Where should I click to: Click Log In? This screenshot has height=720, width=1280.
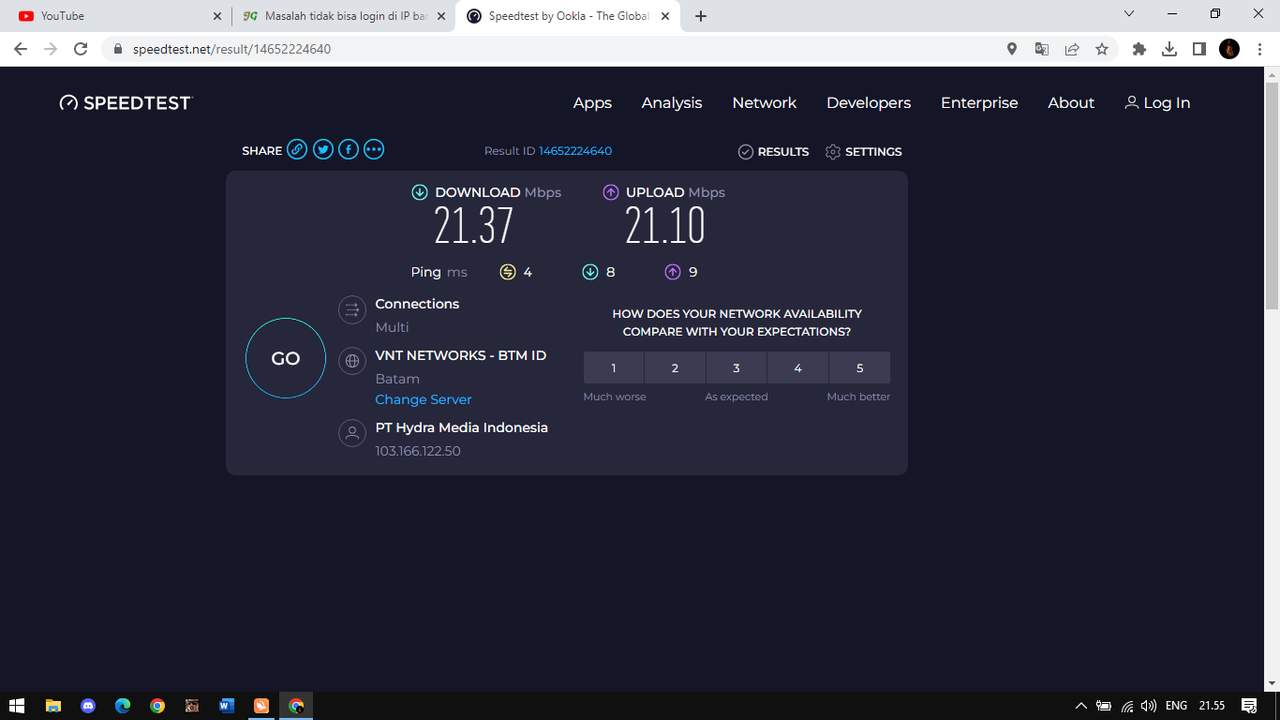(1158, 103)
